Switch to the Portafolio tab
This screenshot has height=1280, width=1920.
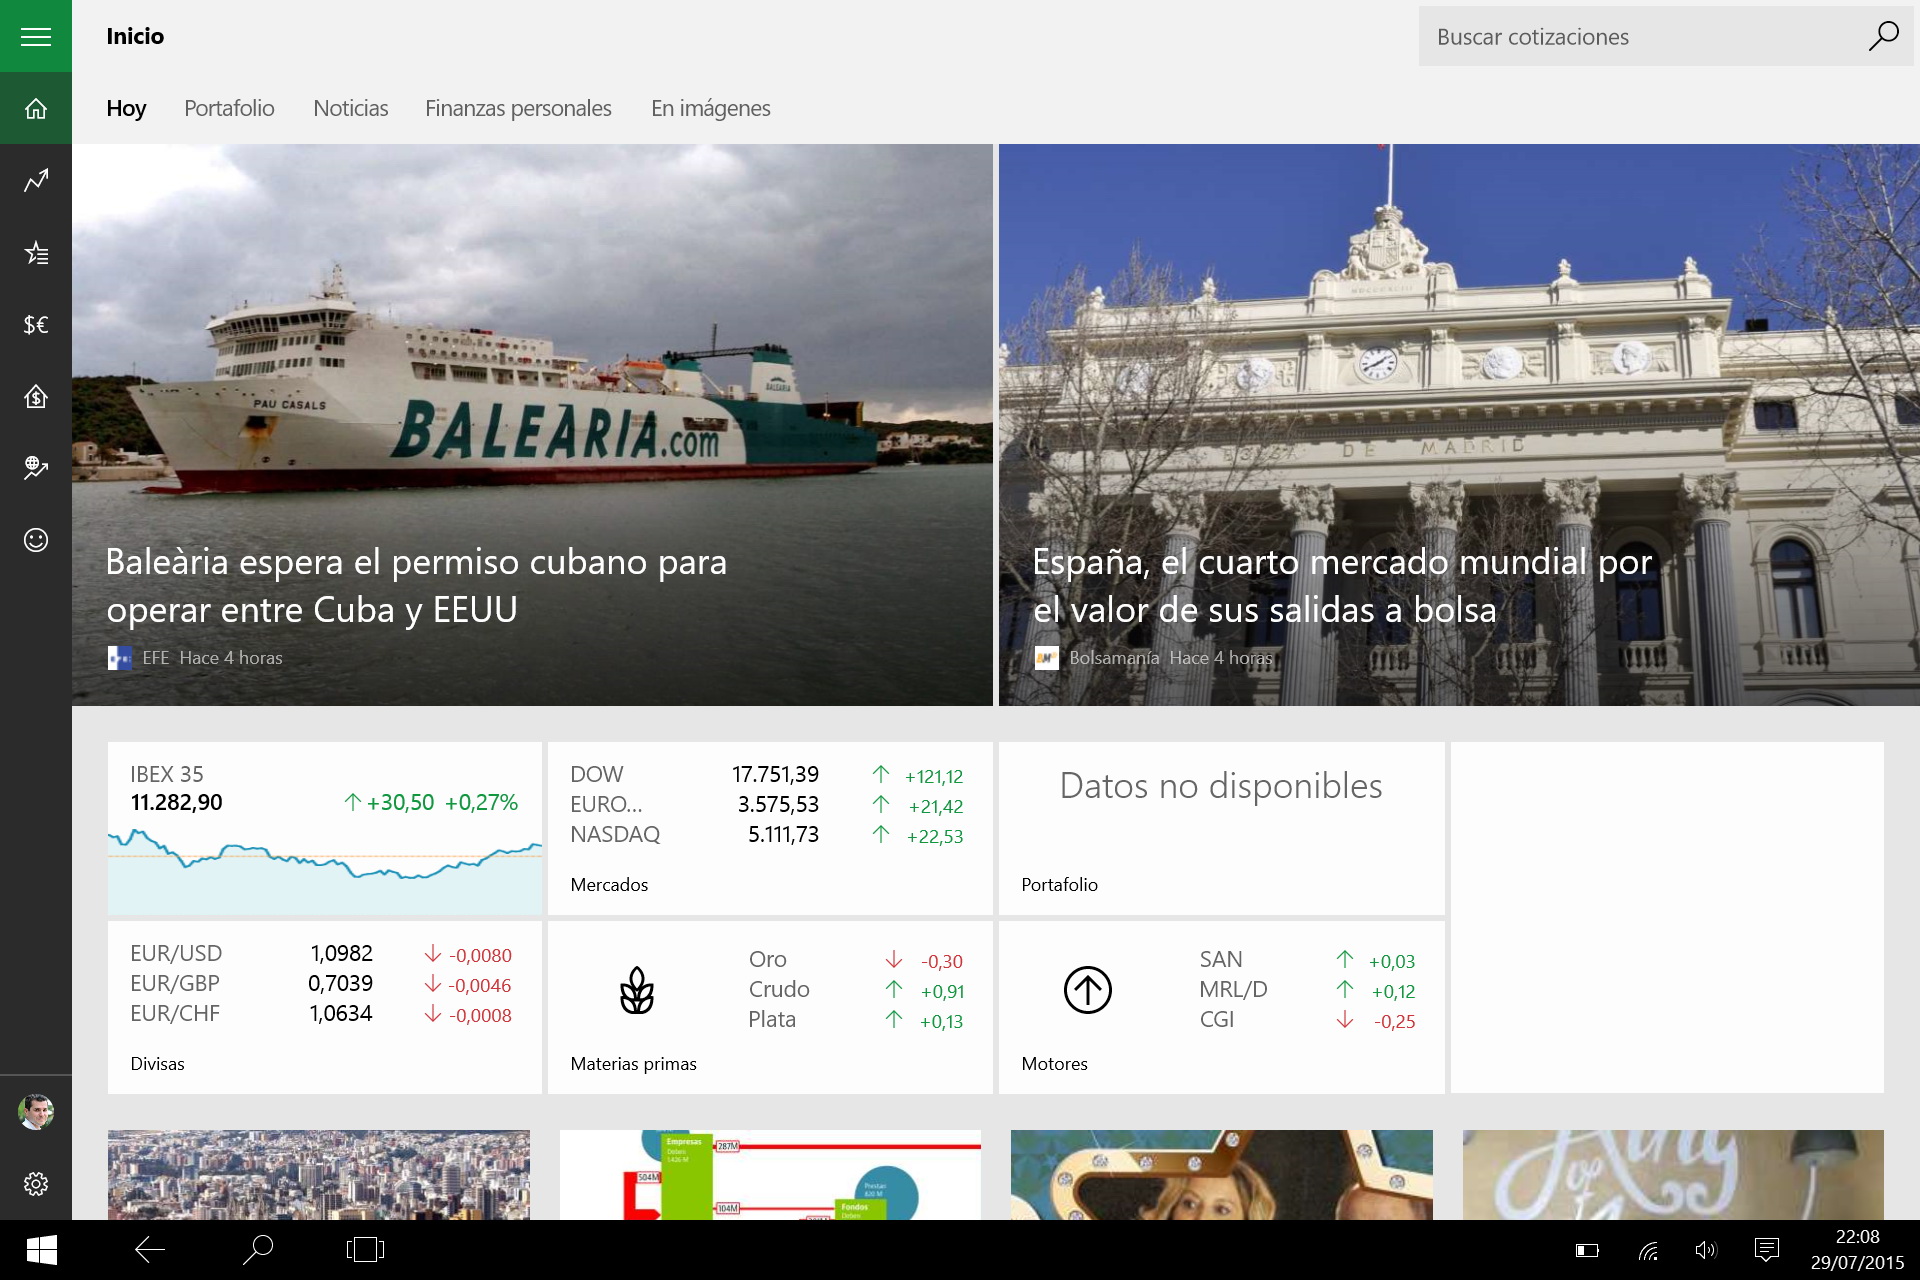229,108
